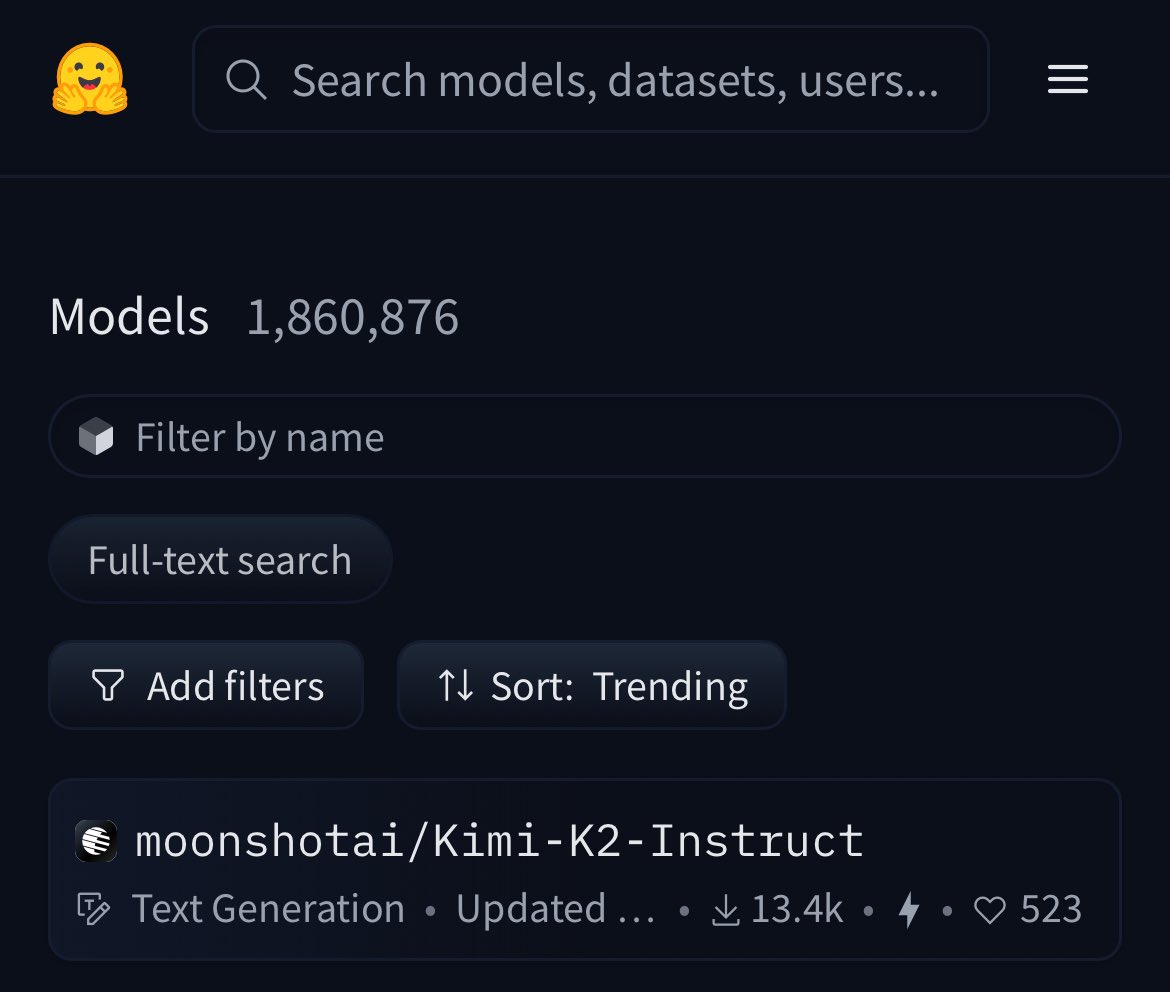Click the Full-text search button
Screen dimensions: 1170x992
[220, 560]
